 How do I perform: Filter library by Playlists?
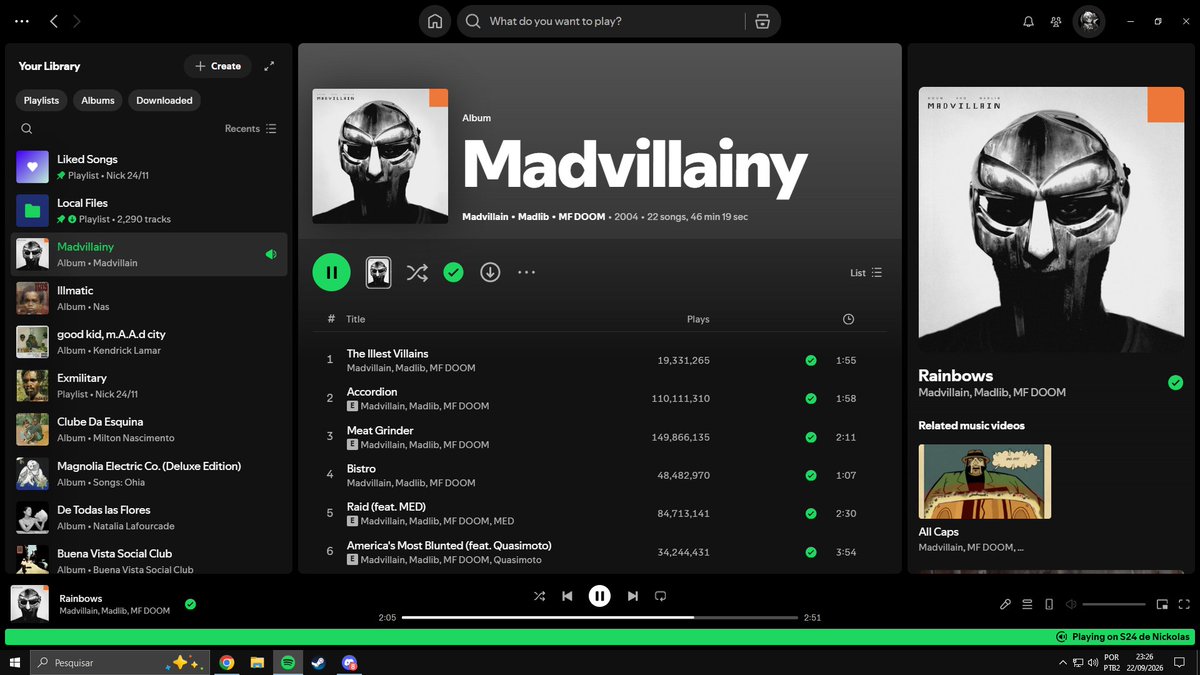click(42, 100)
